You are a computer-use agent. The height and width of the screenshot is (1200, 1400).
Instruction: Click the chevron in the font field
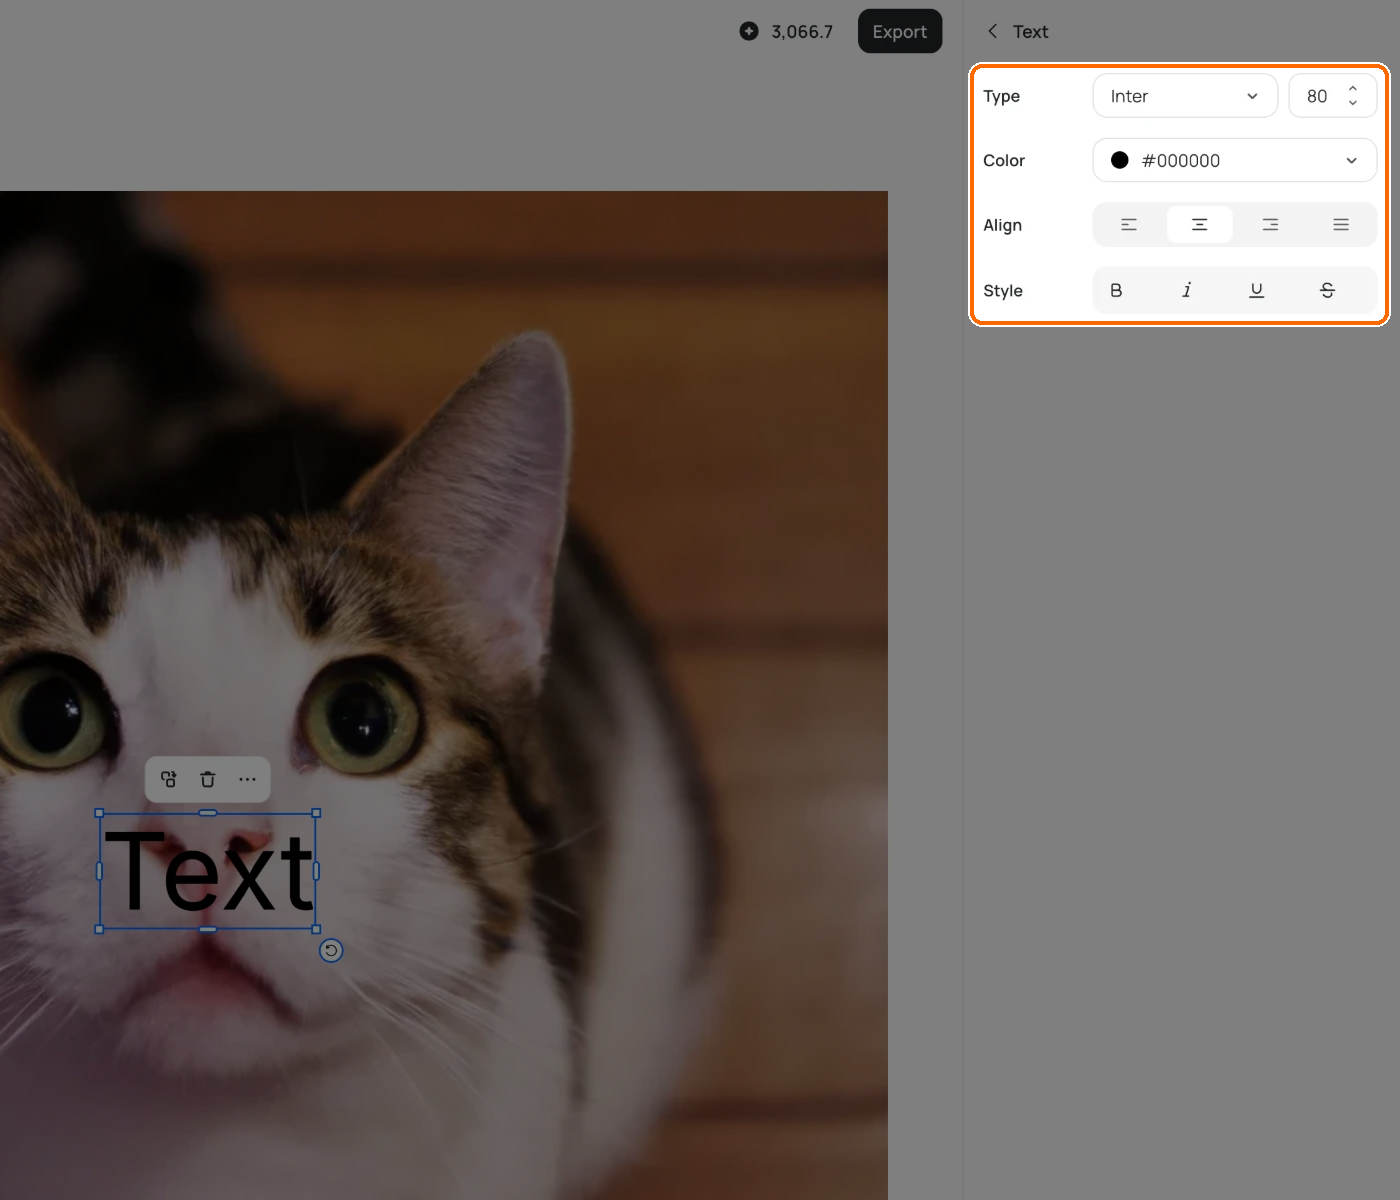coord(1252,96)
